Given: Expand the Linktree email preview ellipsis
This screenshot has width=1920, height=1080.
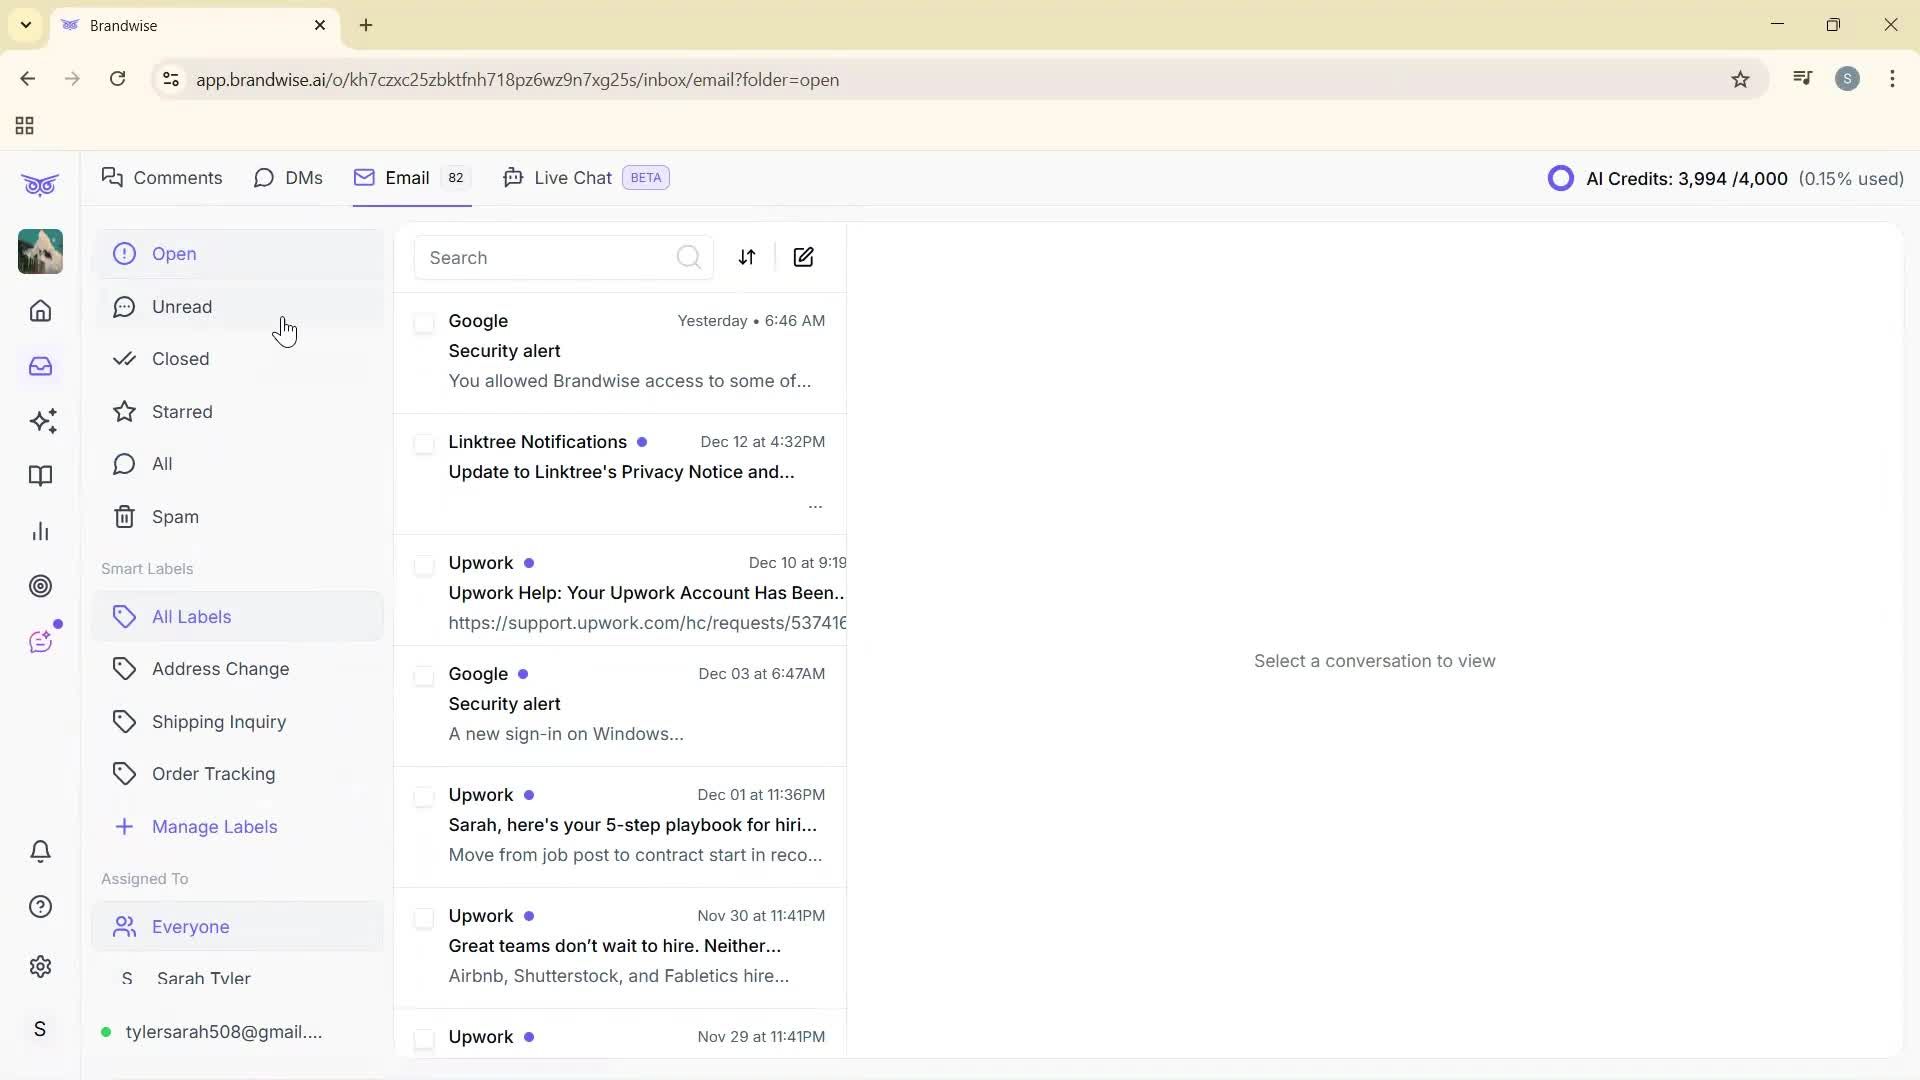Looking at the screenshot, I should click(815, 507).
